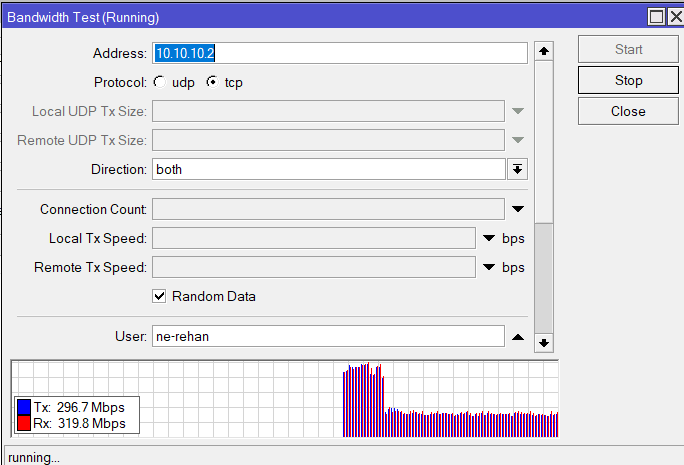Click the Tx 296.7 Mbps value
Image resolution: width=684 pixels, height=465 pixels.
click(x=90, y=407)
